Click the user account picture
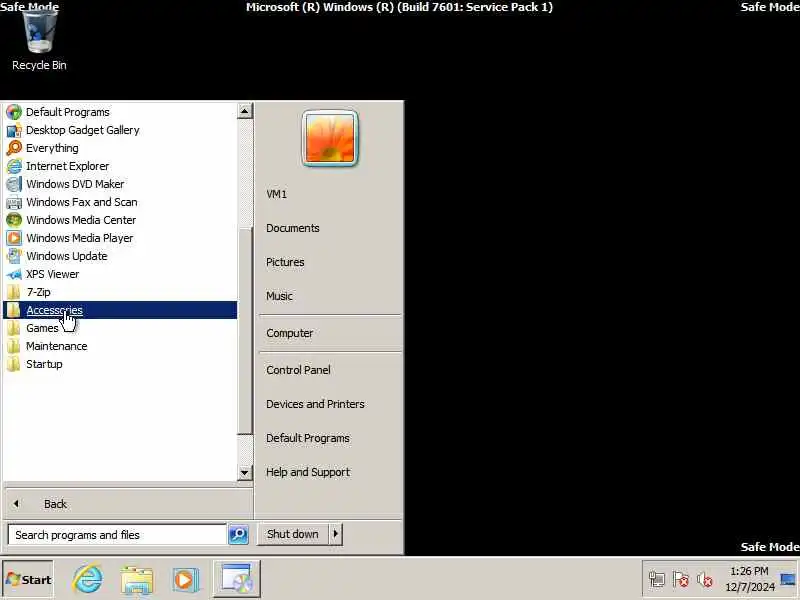Screen dimensions: 800x600 click(x=330, y=138)
